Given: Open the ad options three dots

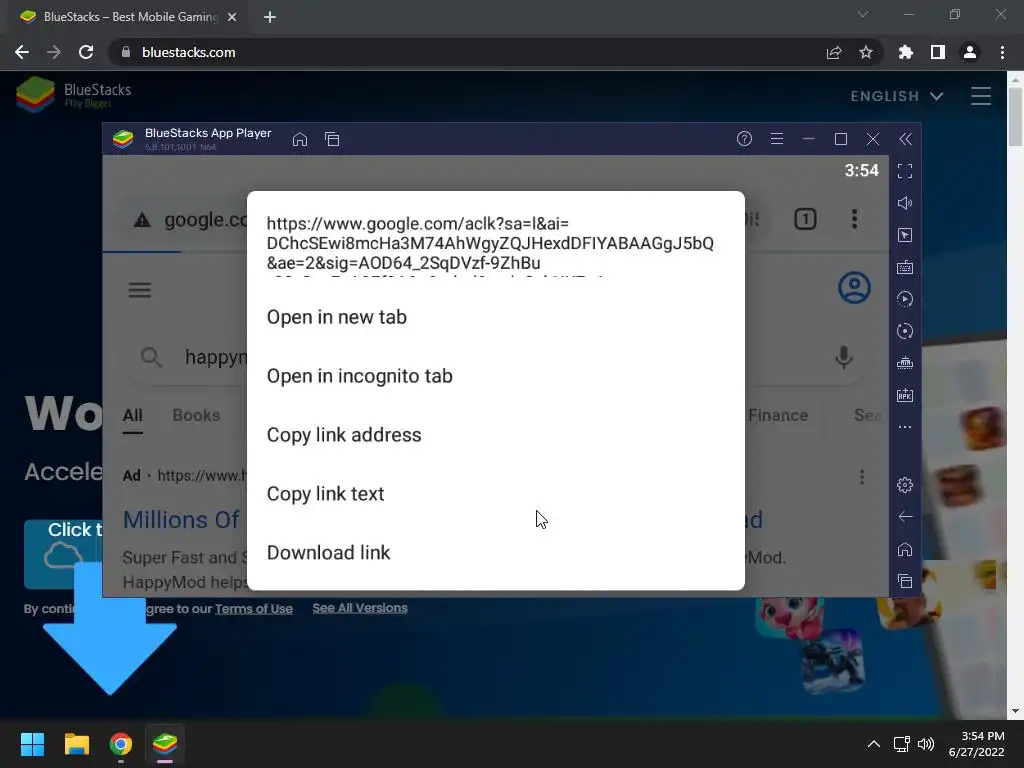Looking at the screenshot, I should pos(862,477).
